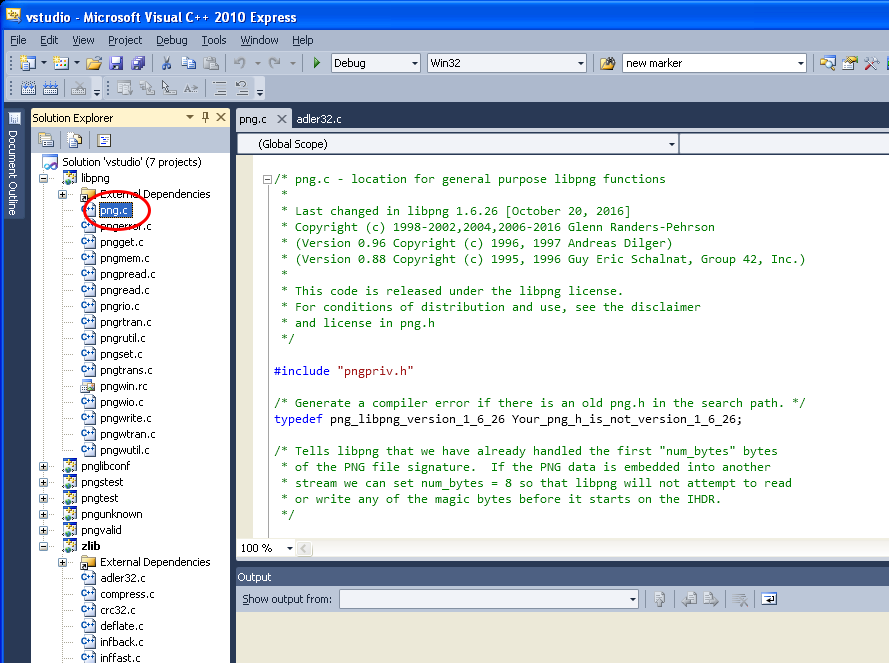Click the Open File folder icon

coord(94,63)
